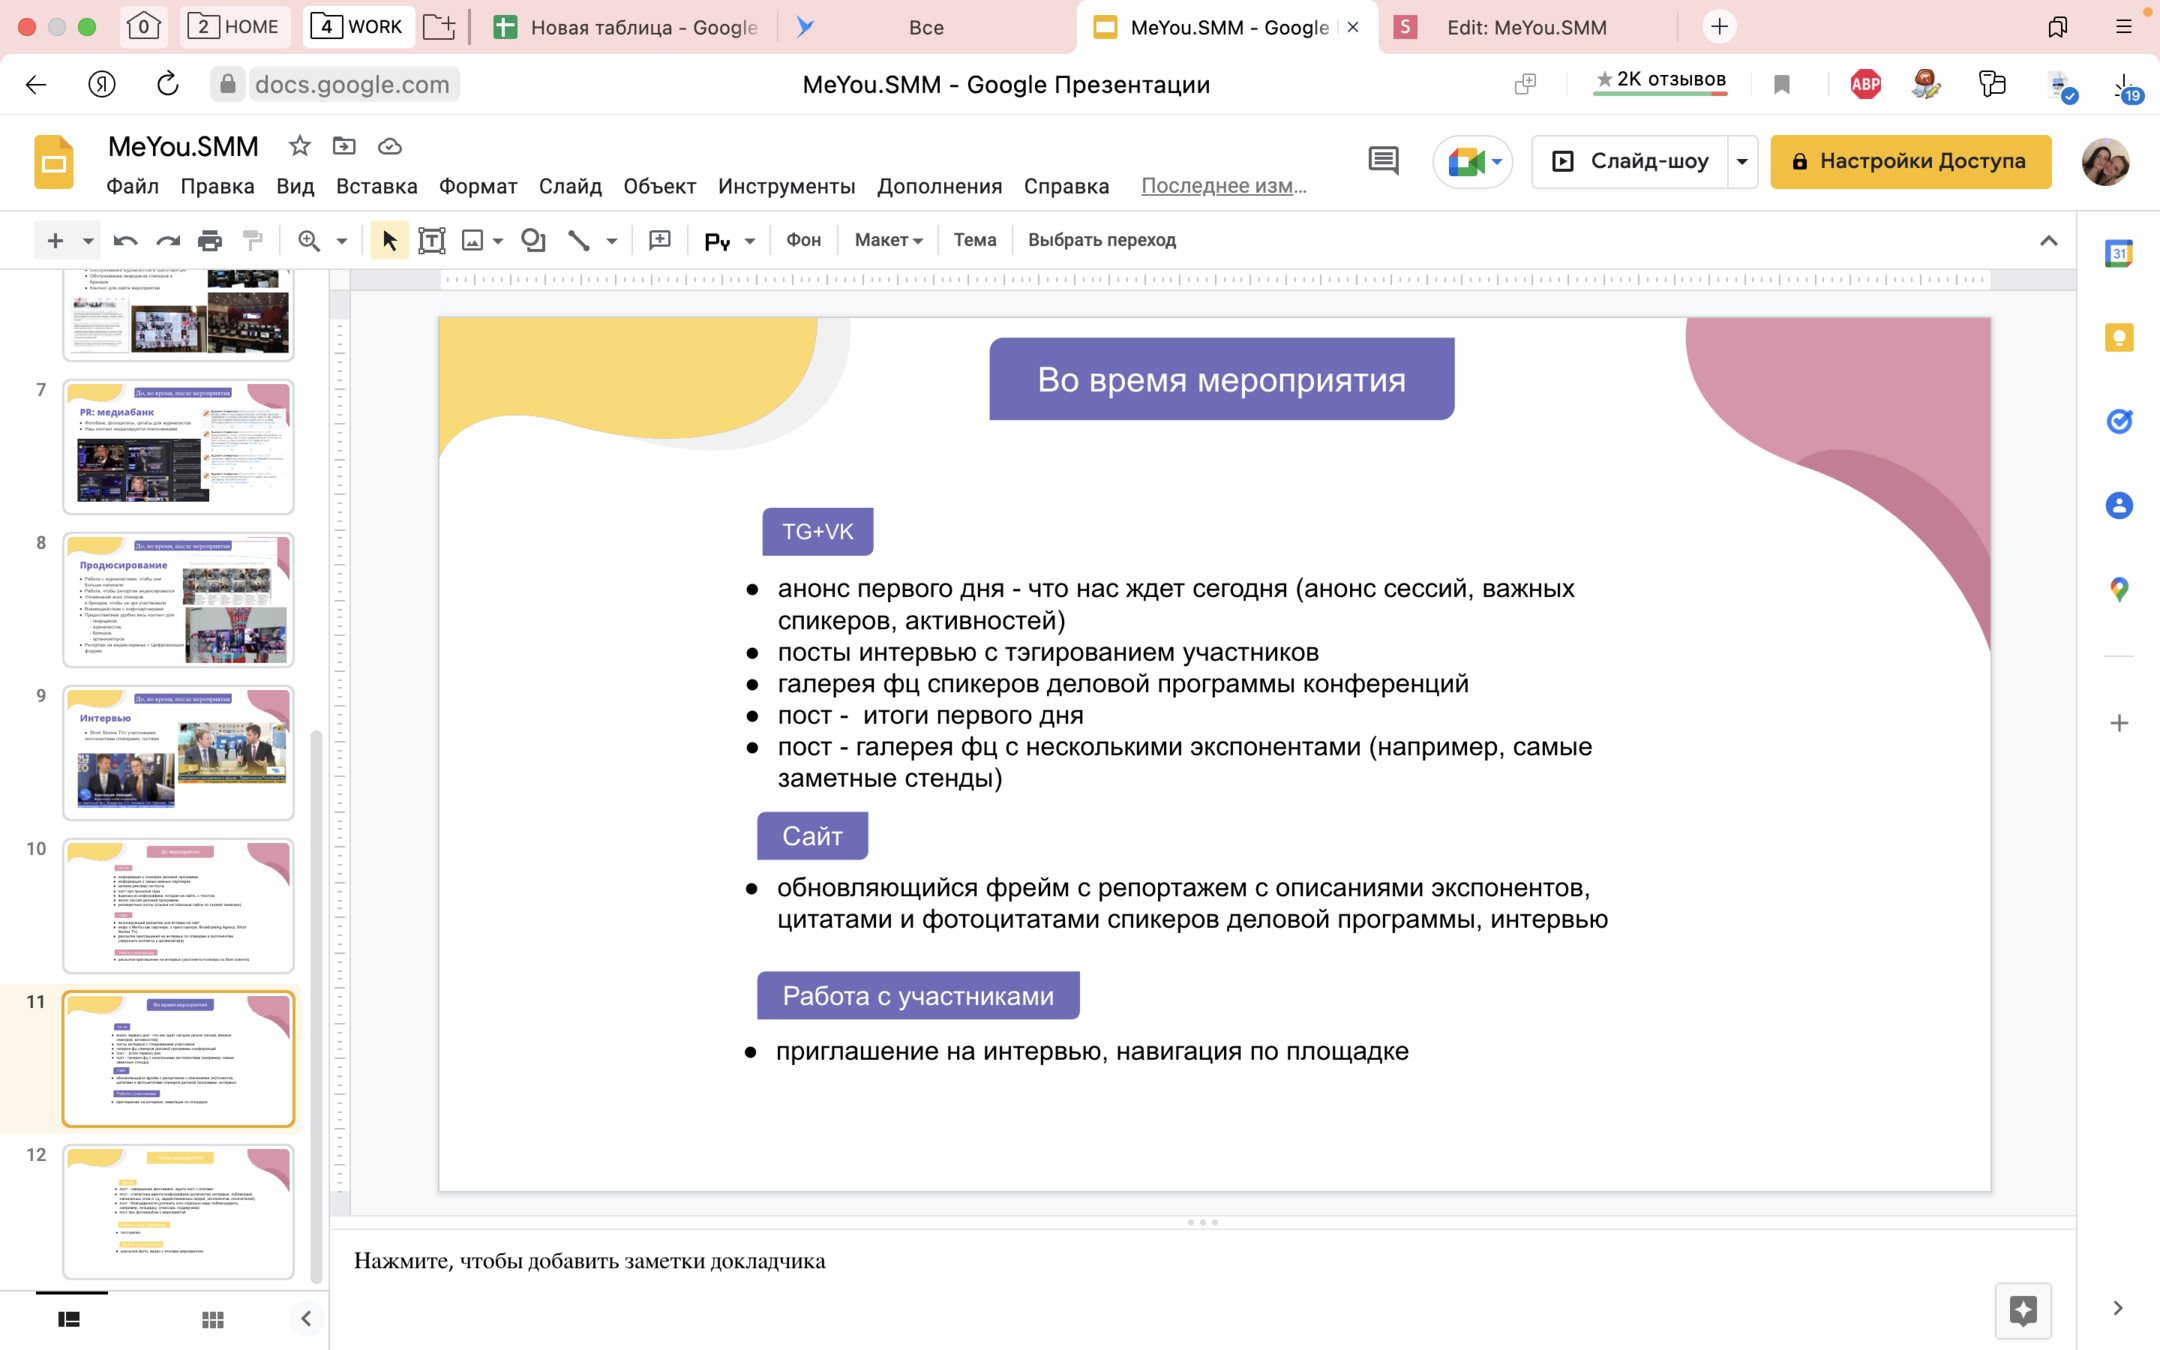Select the text box tool
The image size is (2160, 1350).
432,241
